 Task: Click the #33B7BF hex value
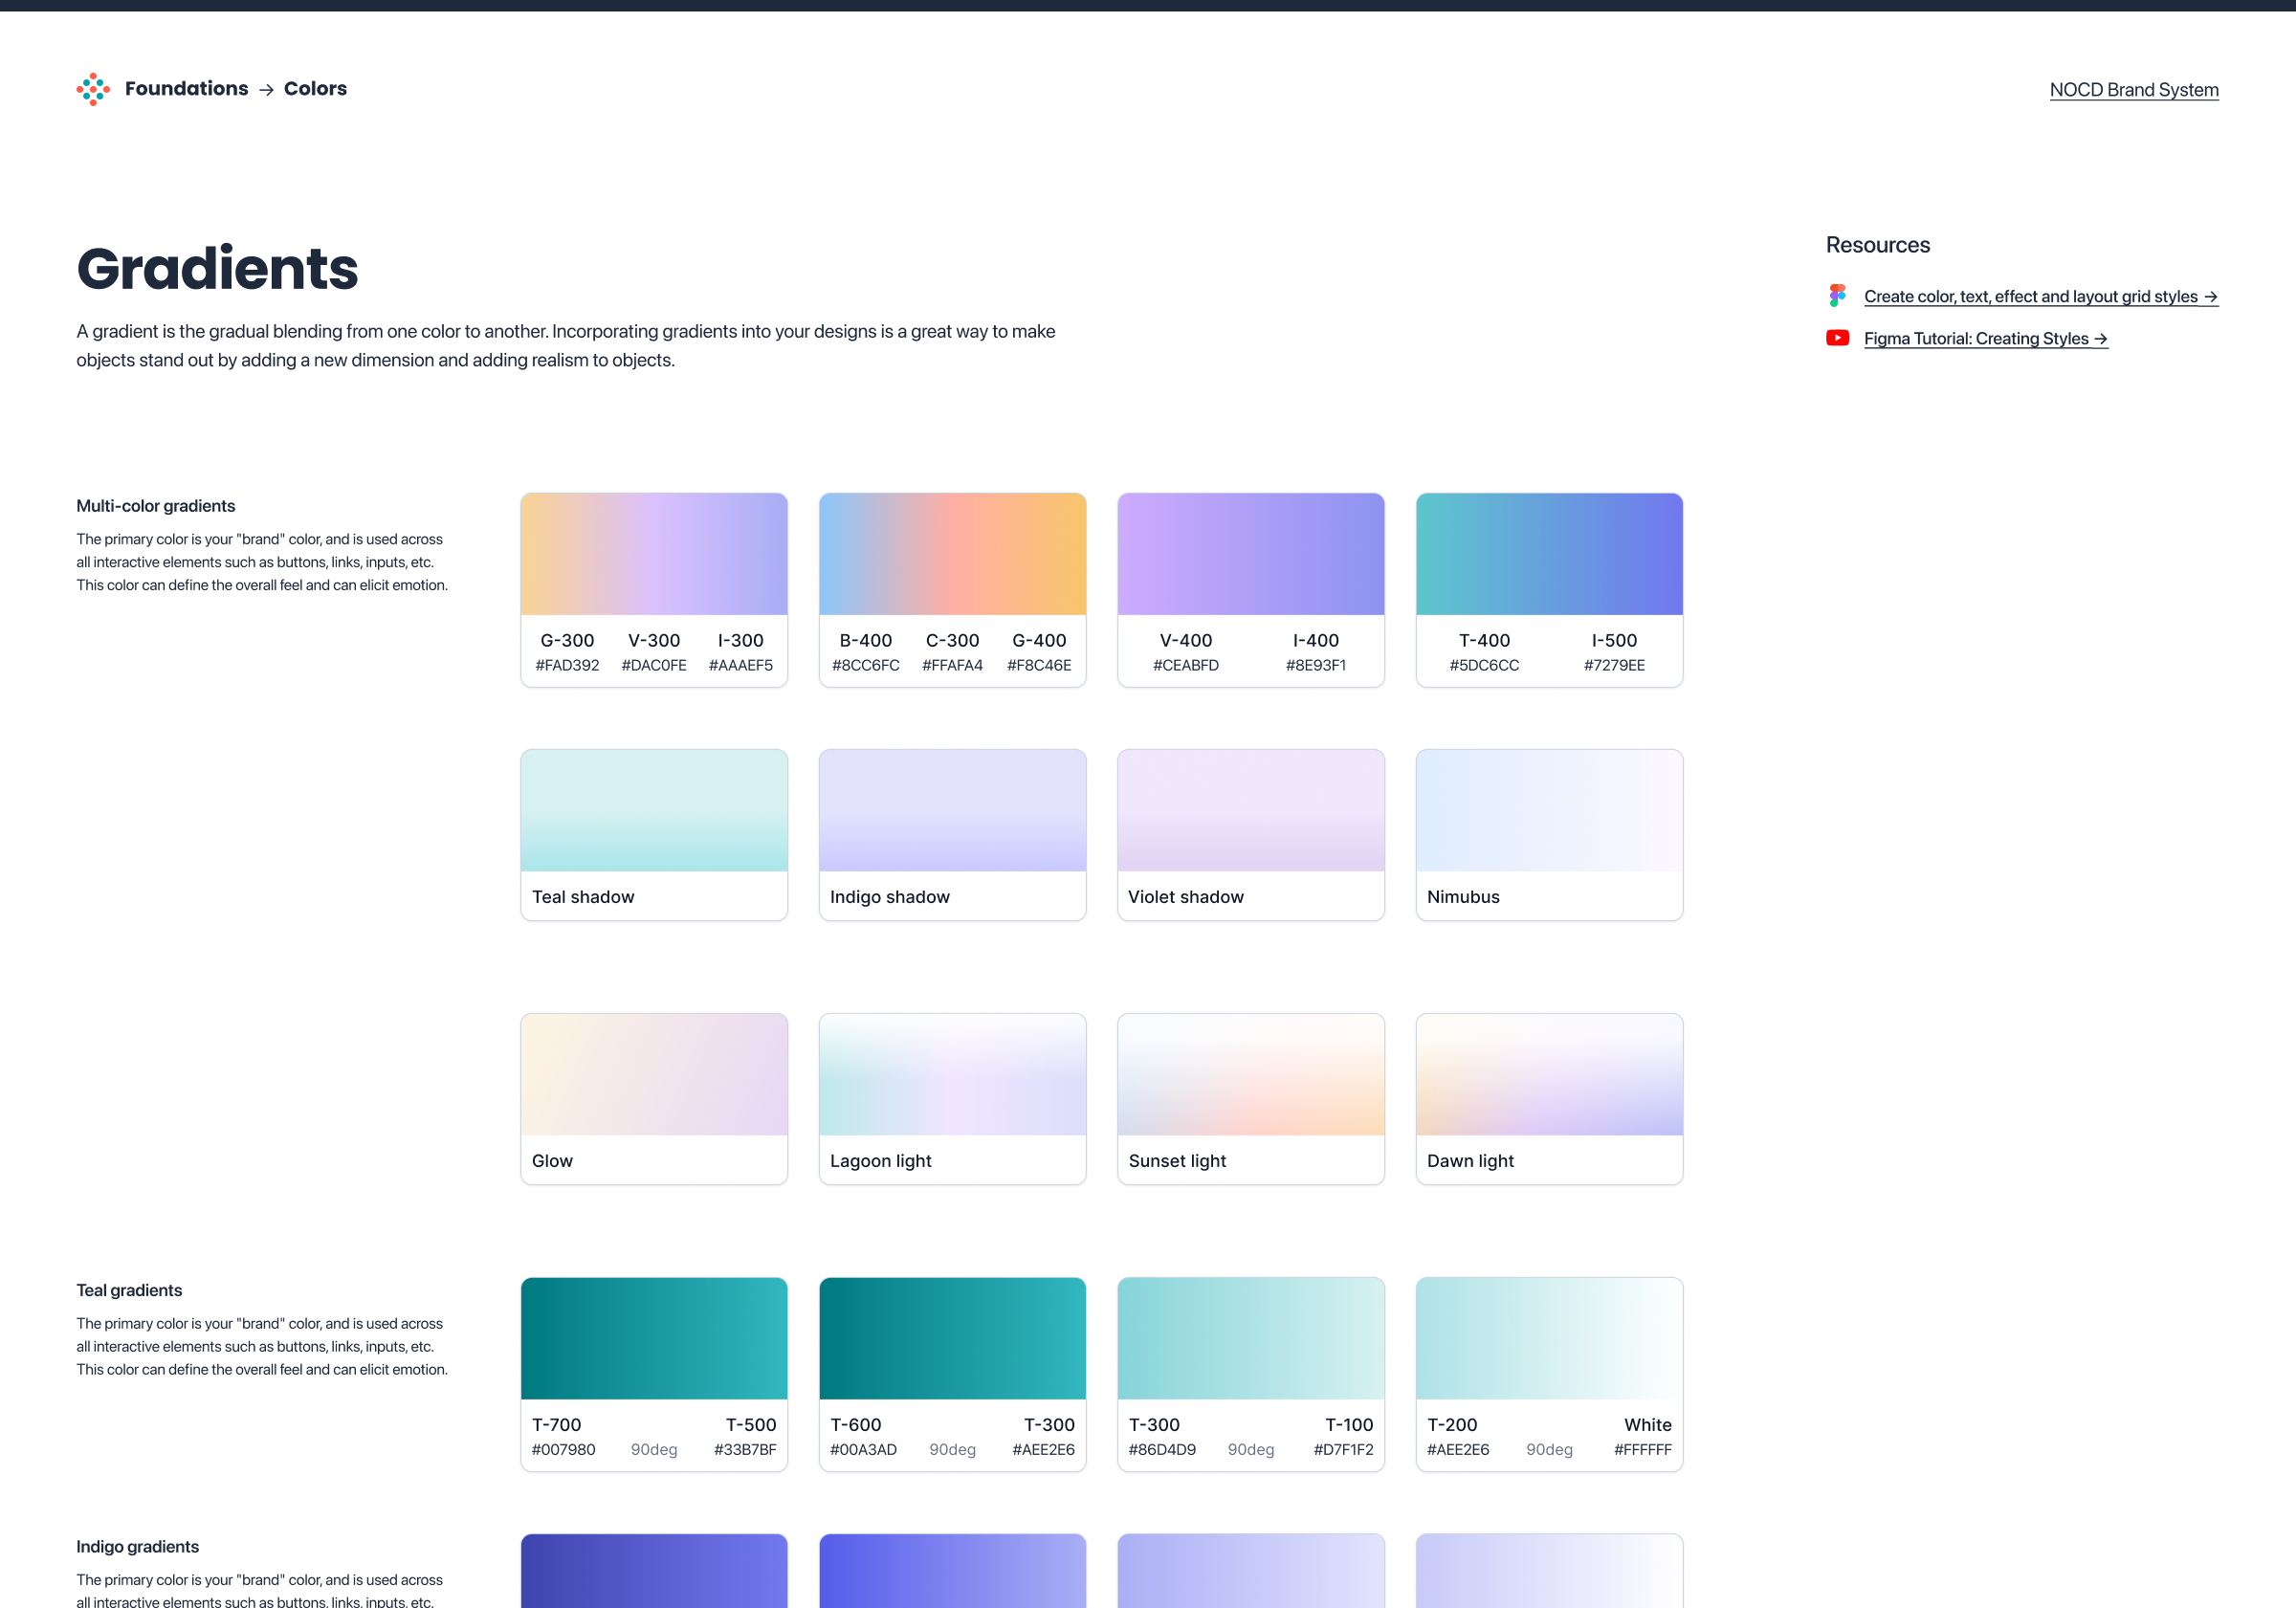[745, 1449]
